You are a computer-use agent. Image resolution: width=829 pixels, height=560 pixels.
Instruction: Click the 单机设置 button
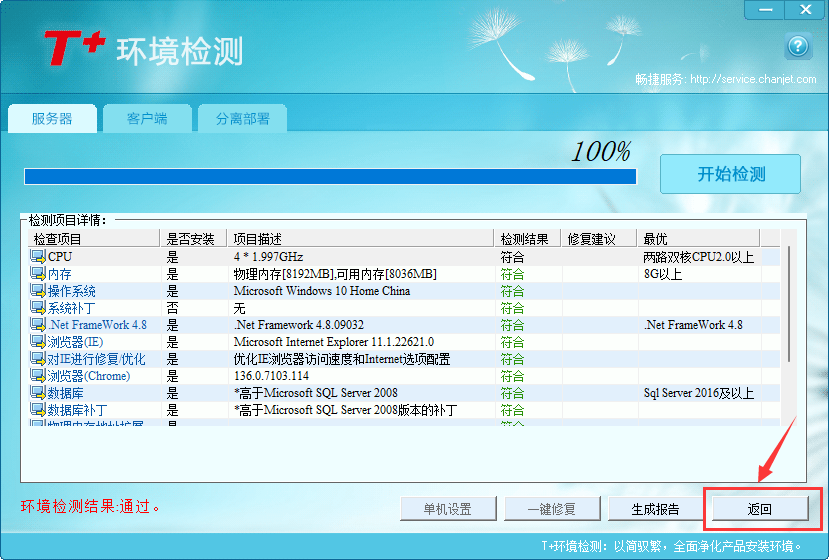pos(448,509)
